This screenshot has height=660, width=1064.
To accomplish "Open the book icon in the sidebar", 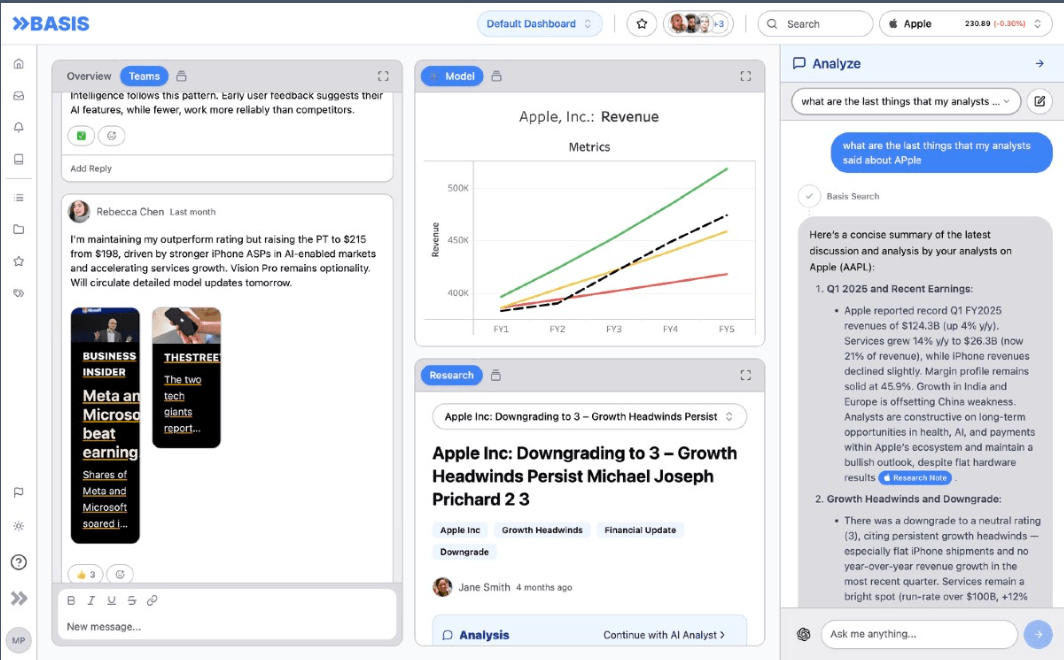I will coord(19,159).
